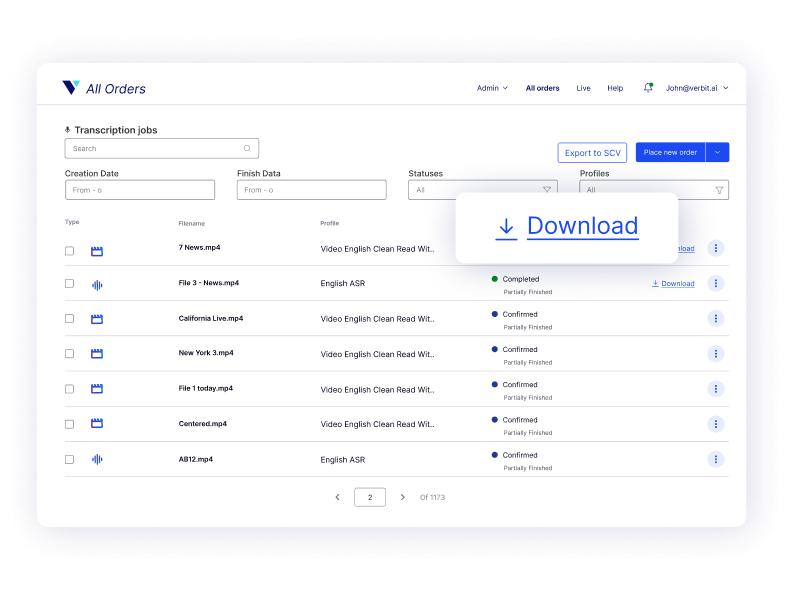The width and height of the screenshot is (789, 590).
Task: Click the Export to SCV button
Action: click(x=592, y=153)
